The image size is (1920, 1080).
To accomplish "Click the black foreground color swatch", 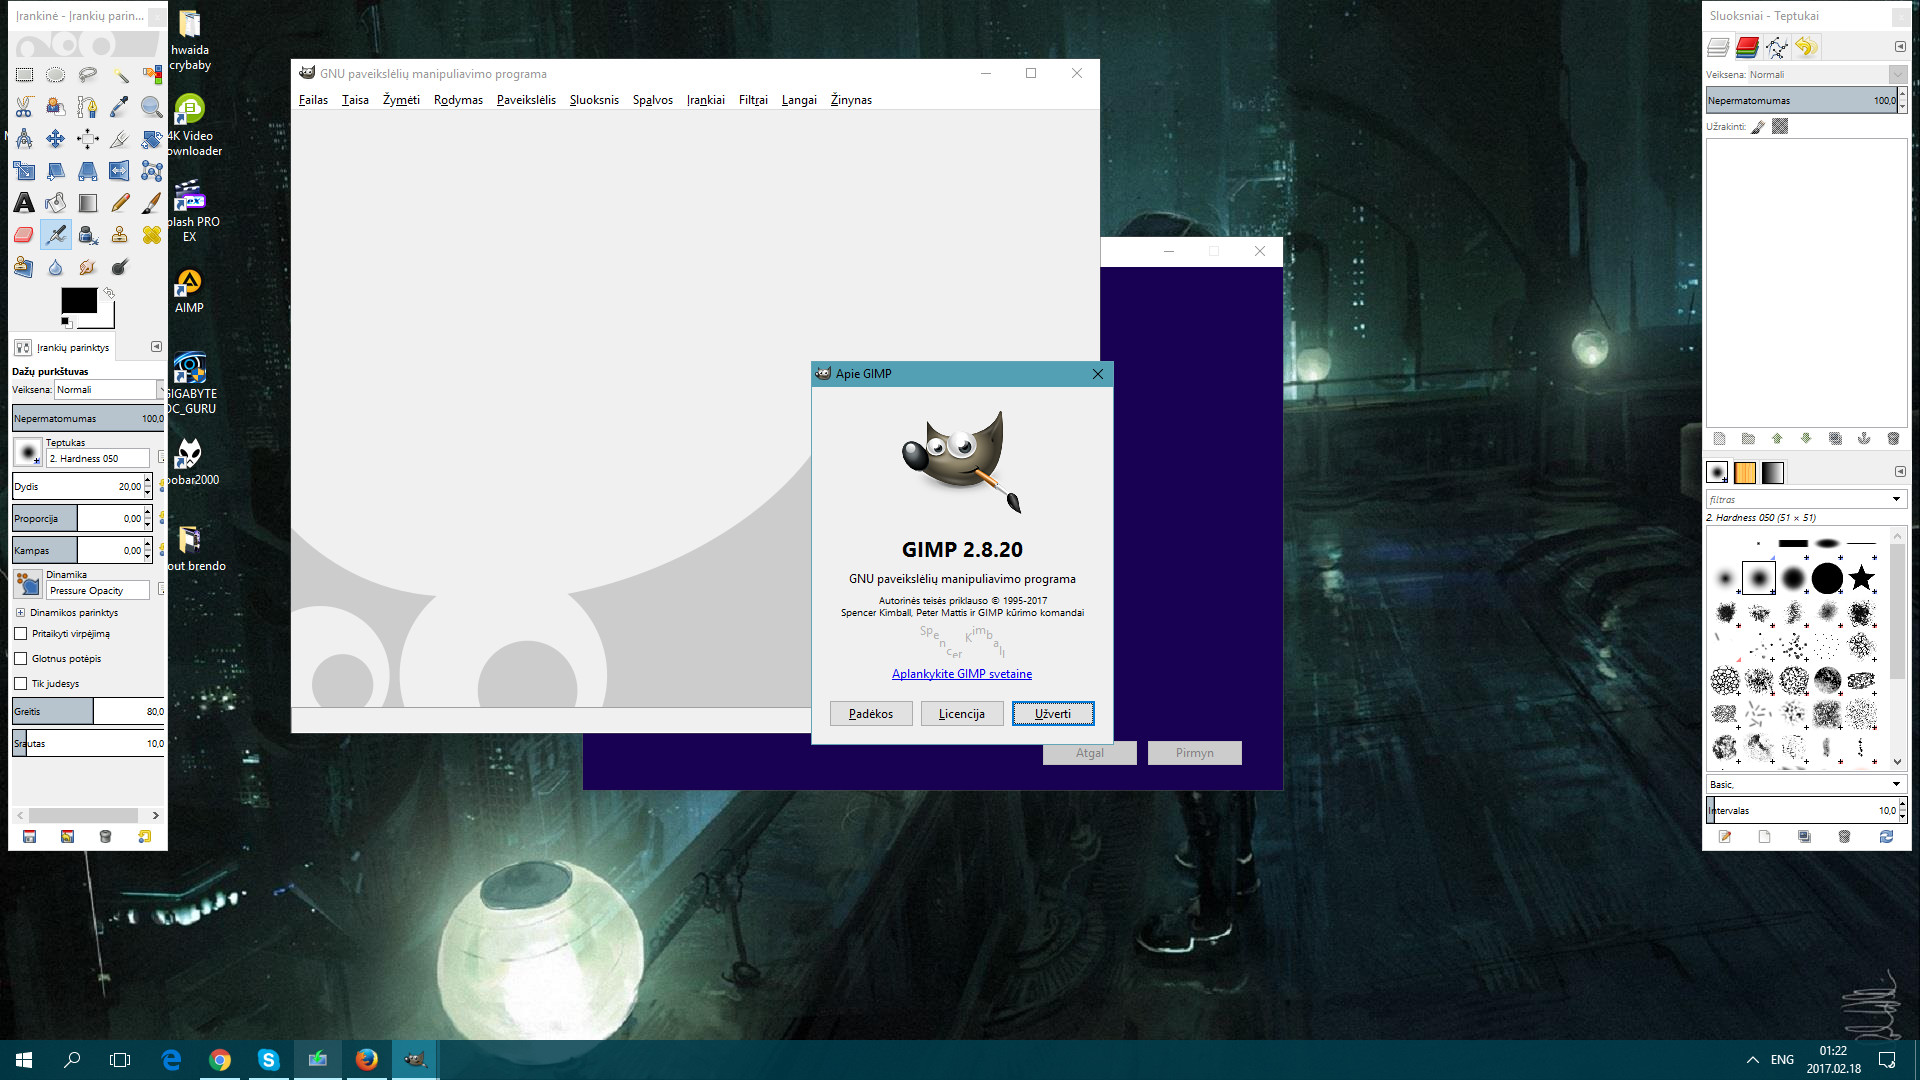I will [x=79, y=300].
